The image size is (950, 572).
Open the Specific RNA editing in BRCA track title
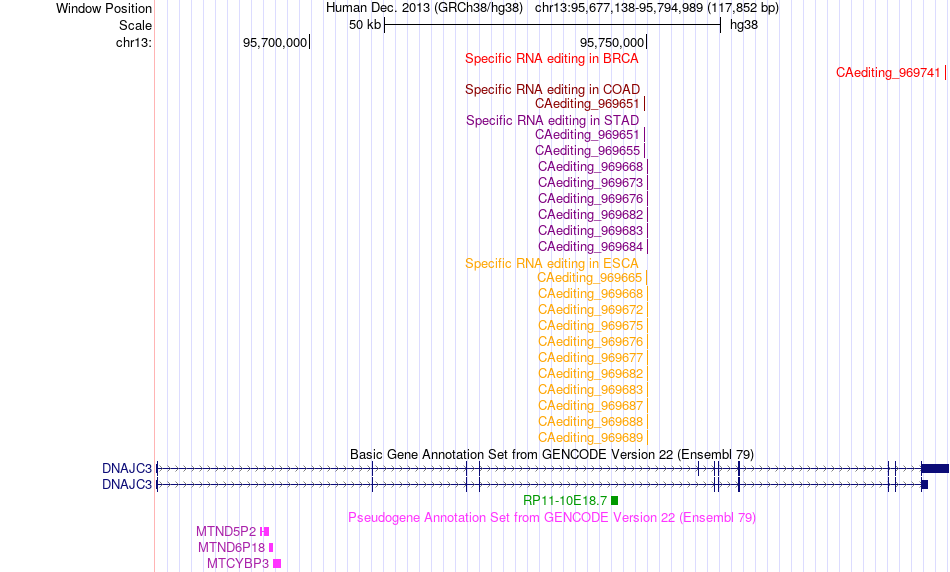tap(551, 58)
